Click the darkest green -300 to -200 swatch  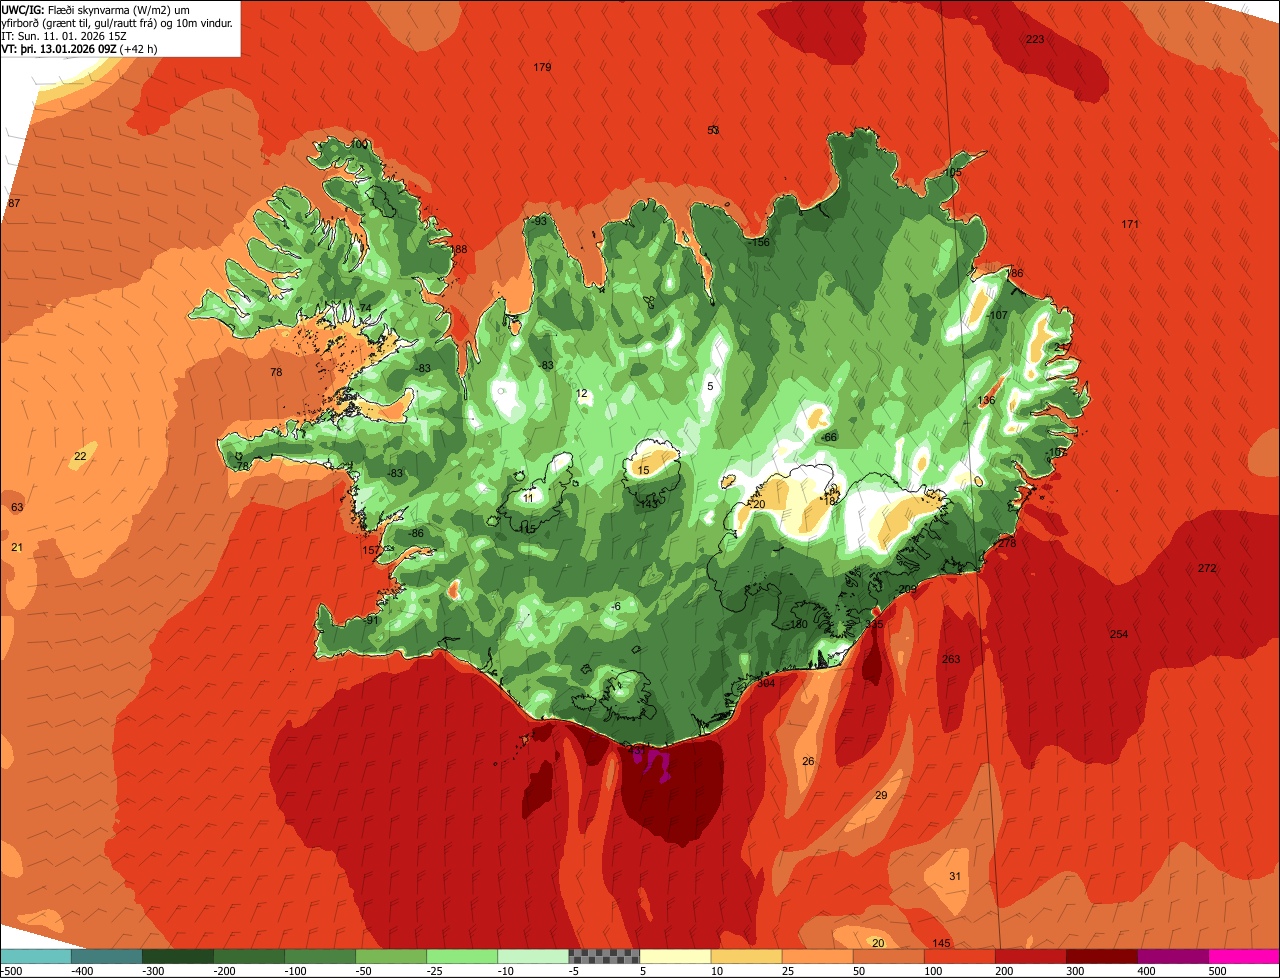coord(177,956)
